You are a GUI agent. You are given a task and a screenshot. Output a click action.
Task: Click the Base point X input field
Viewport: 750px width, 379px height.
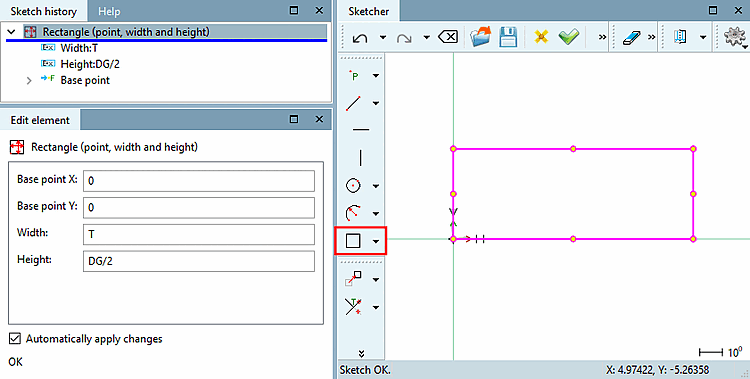199,181
